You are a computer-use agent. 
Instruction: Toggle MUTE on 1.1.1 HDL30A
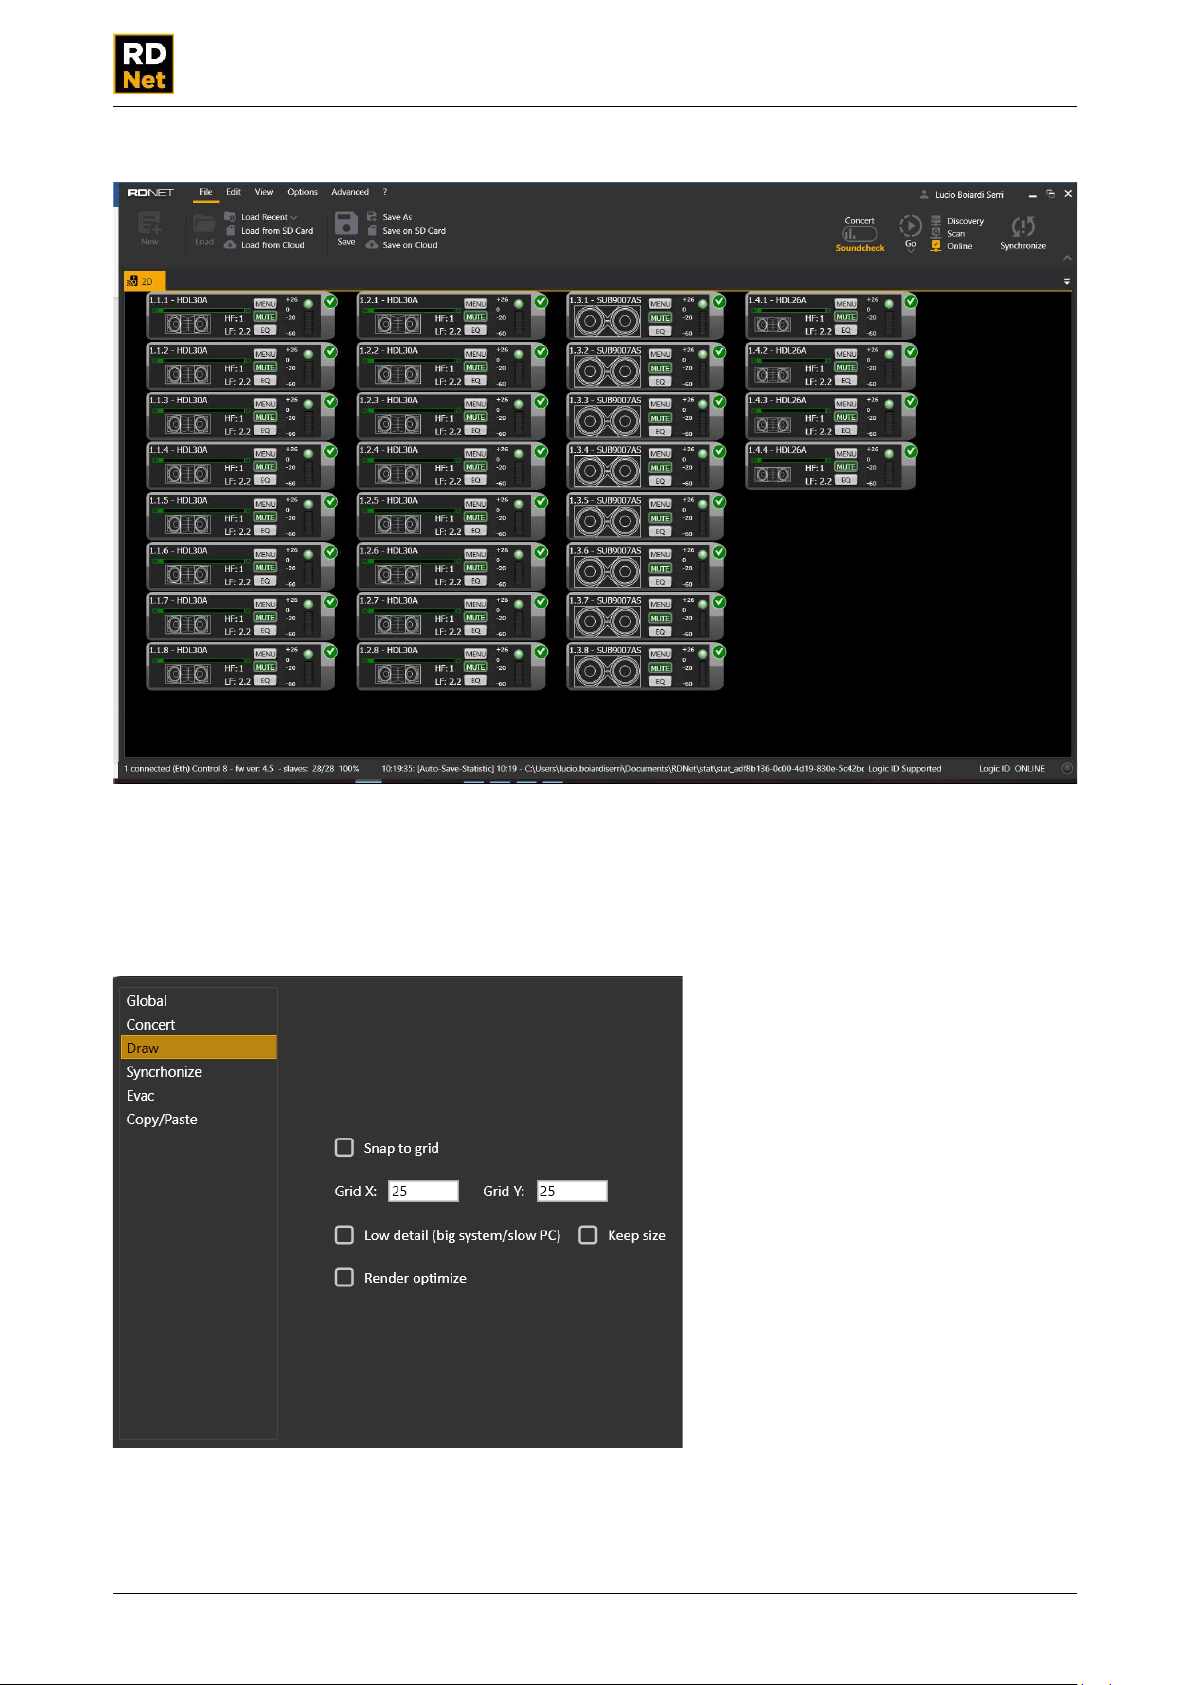click(265, 317)
